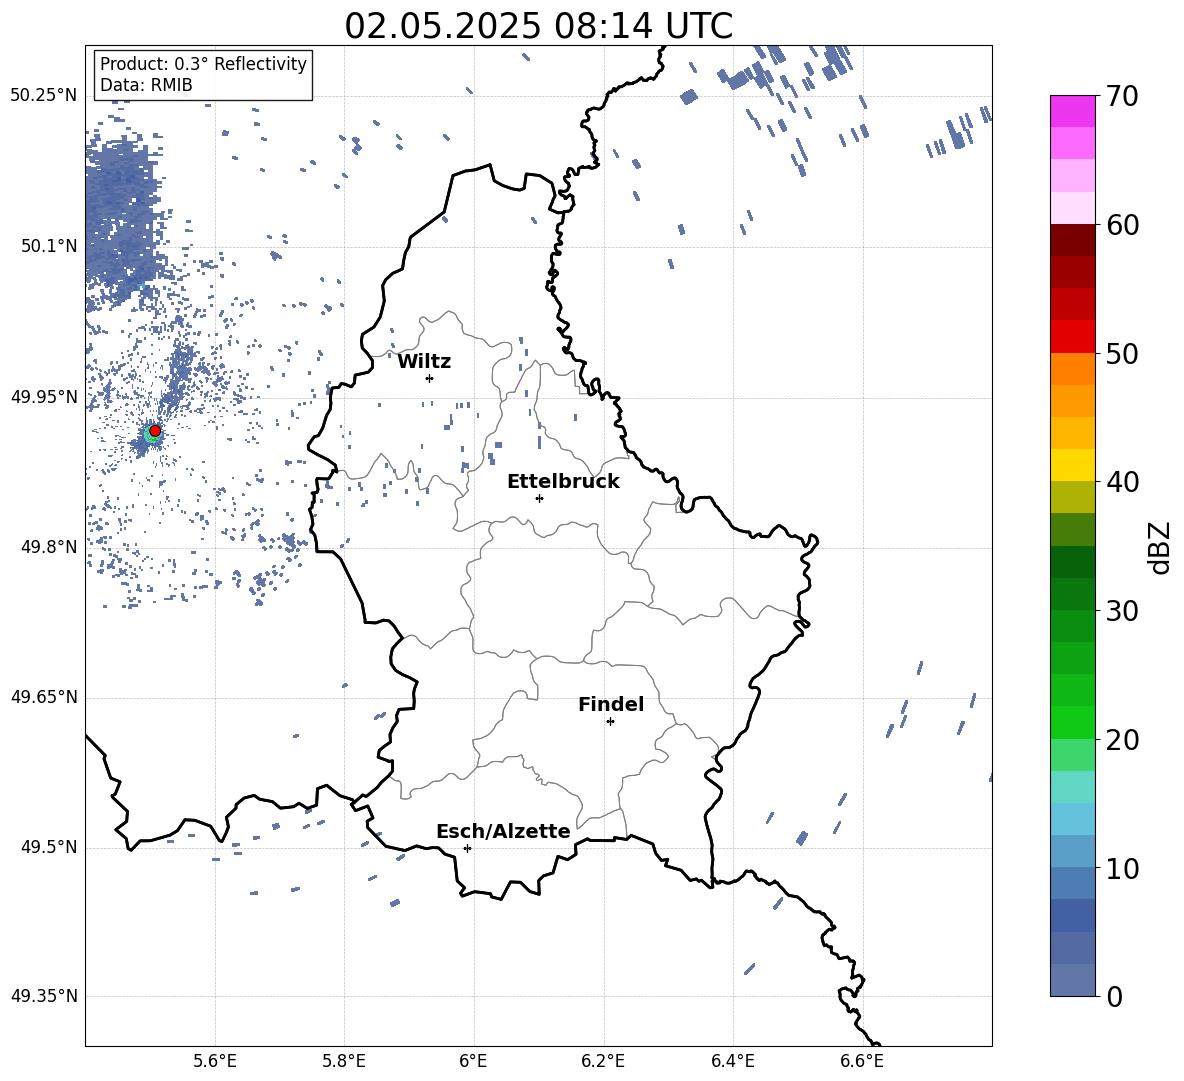Click the 6.6°E longitude label
Viewport: 1184px width, 1081px height.
click(x=862, y=1061)
